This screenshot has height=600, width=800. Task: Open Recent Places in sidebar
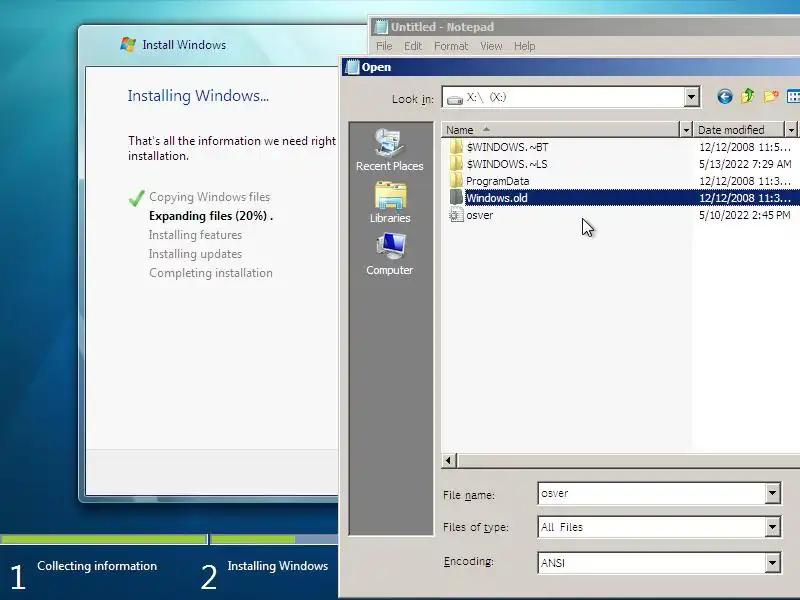click(x=390, y=149)
